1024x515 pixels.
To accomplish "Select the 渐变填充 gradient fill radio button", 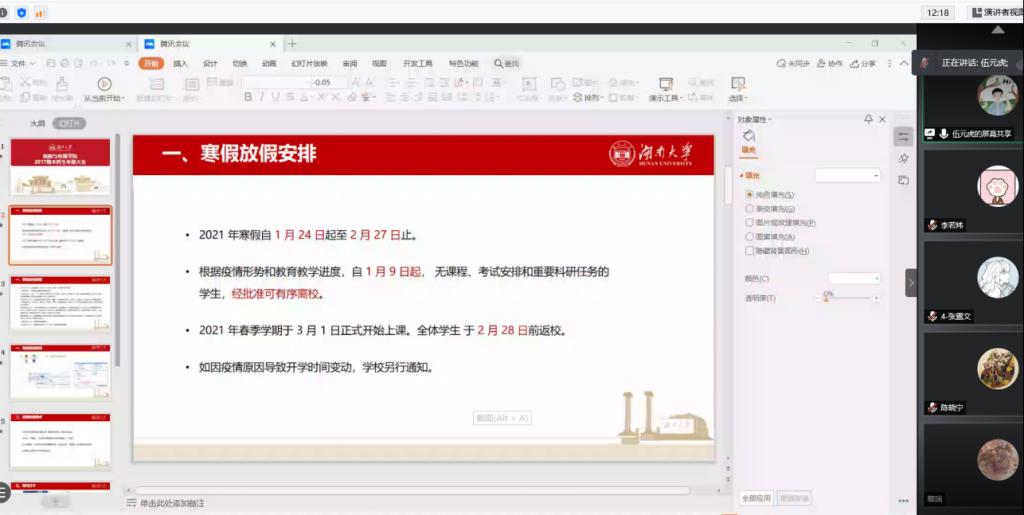I will (748, 208).
